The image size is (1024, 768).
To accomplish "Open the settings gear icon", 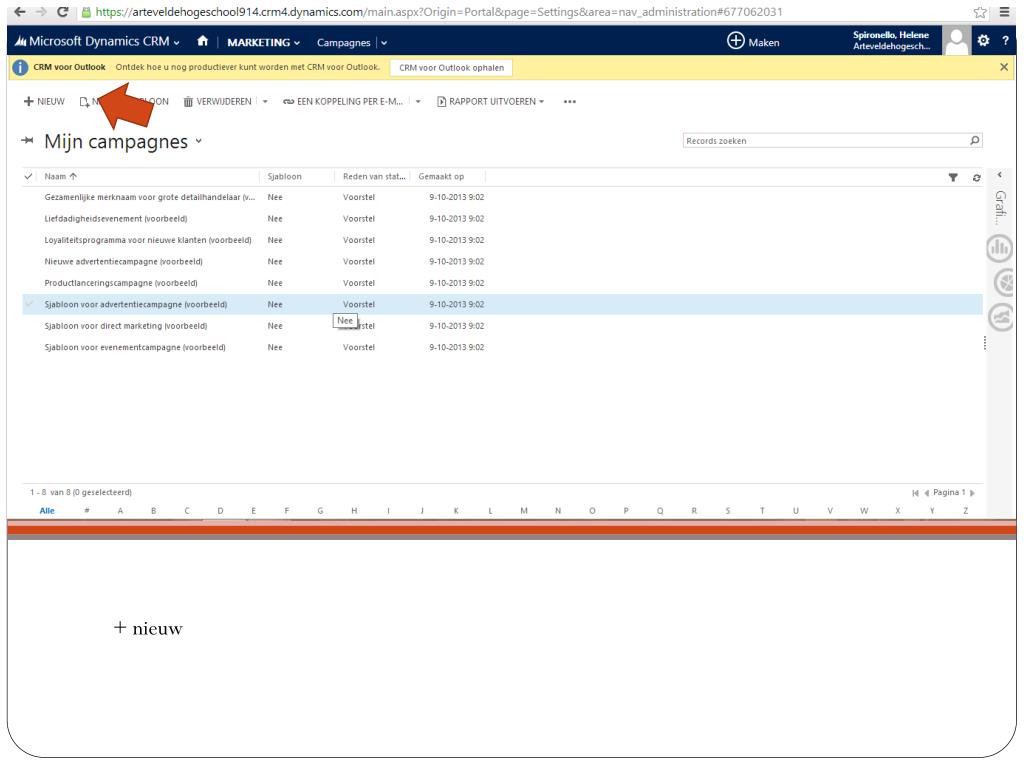I will 983,41.
